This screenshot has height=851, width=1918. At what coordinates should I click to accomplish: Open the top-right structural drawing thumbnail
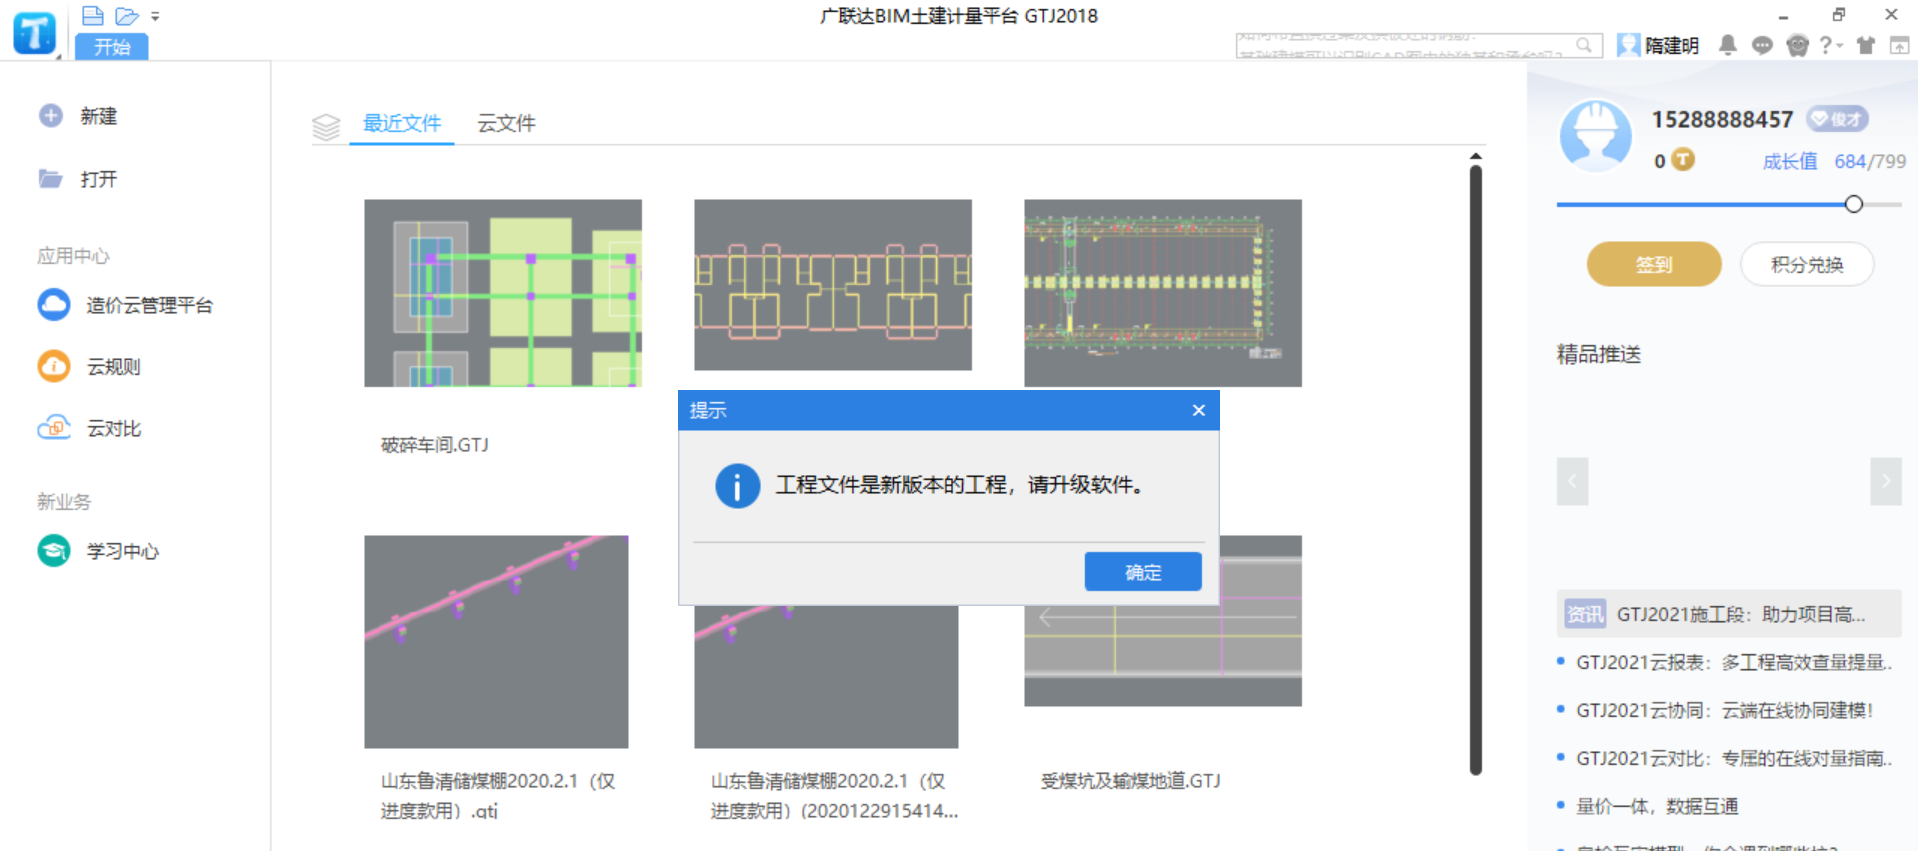coord(1163,293)
